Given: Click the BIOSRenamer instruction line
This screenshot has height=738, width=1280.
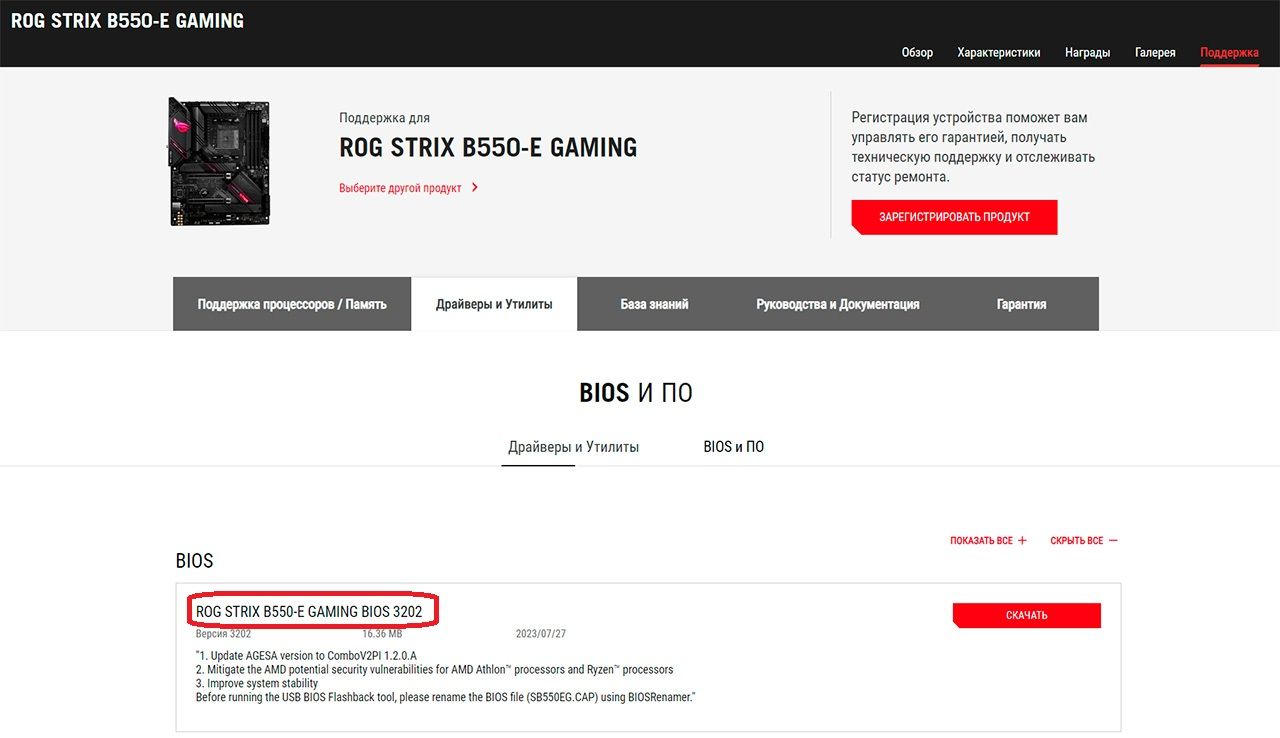Looking at the screenshot, I should click(x=445, y=697).
